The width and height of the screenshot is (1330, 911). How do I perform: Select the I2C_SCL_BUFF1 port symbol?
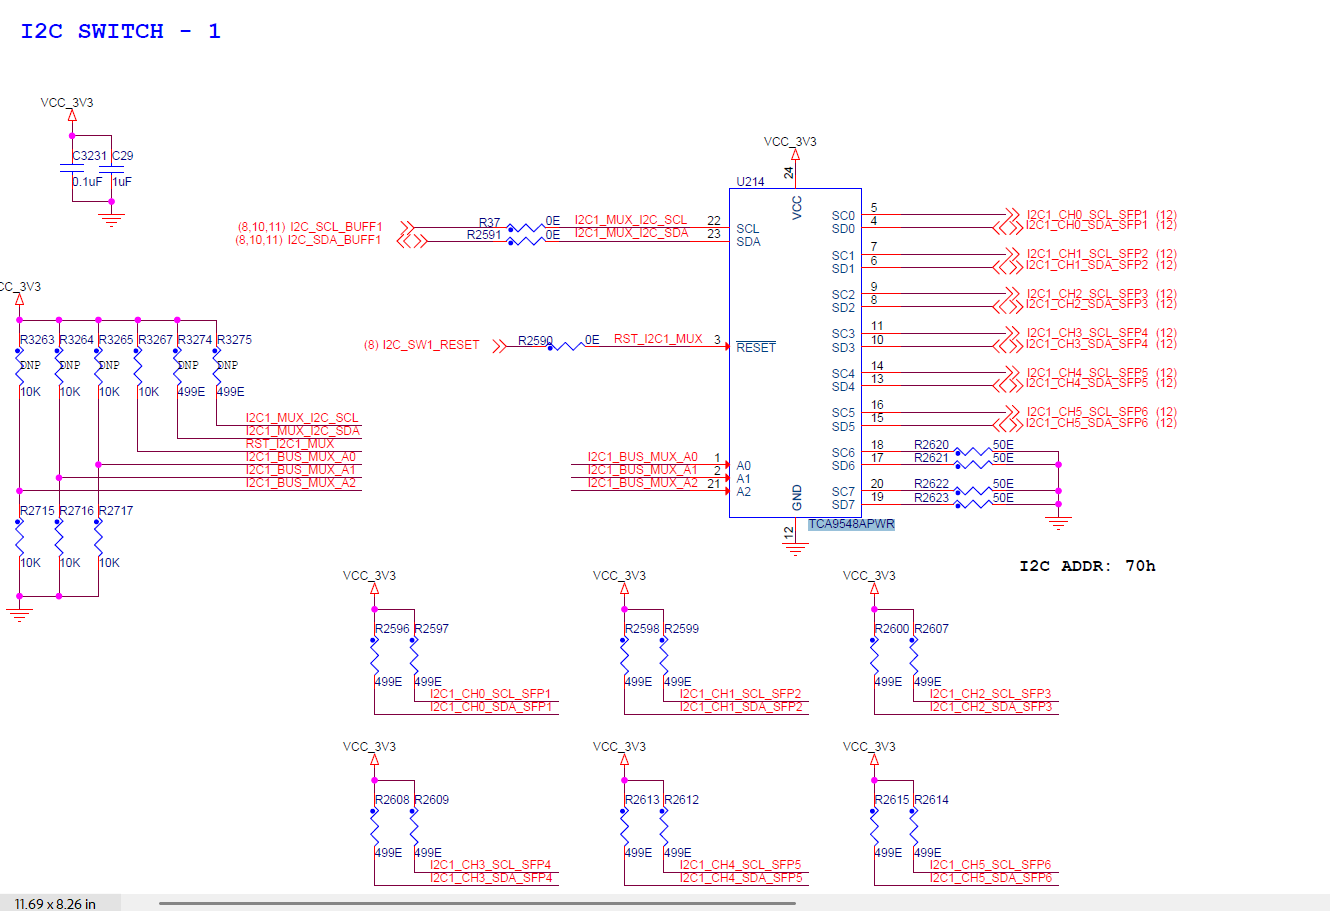[405, 229]
